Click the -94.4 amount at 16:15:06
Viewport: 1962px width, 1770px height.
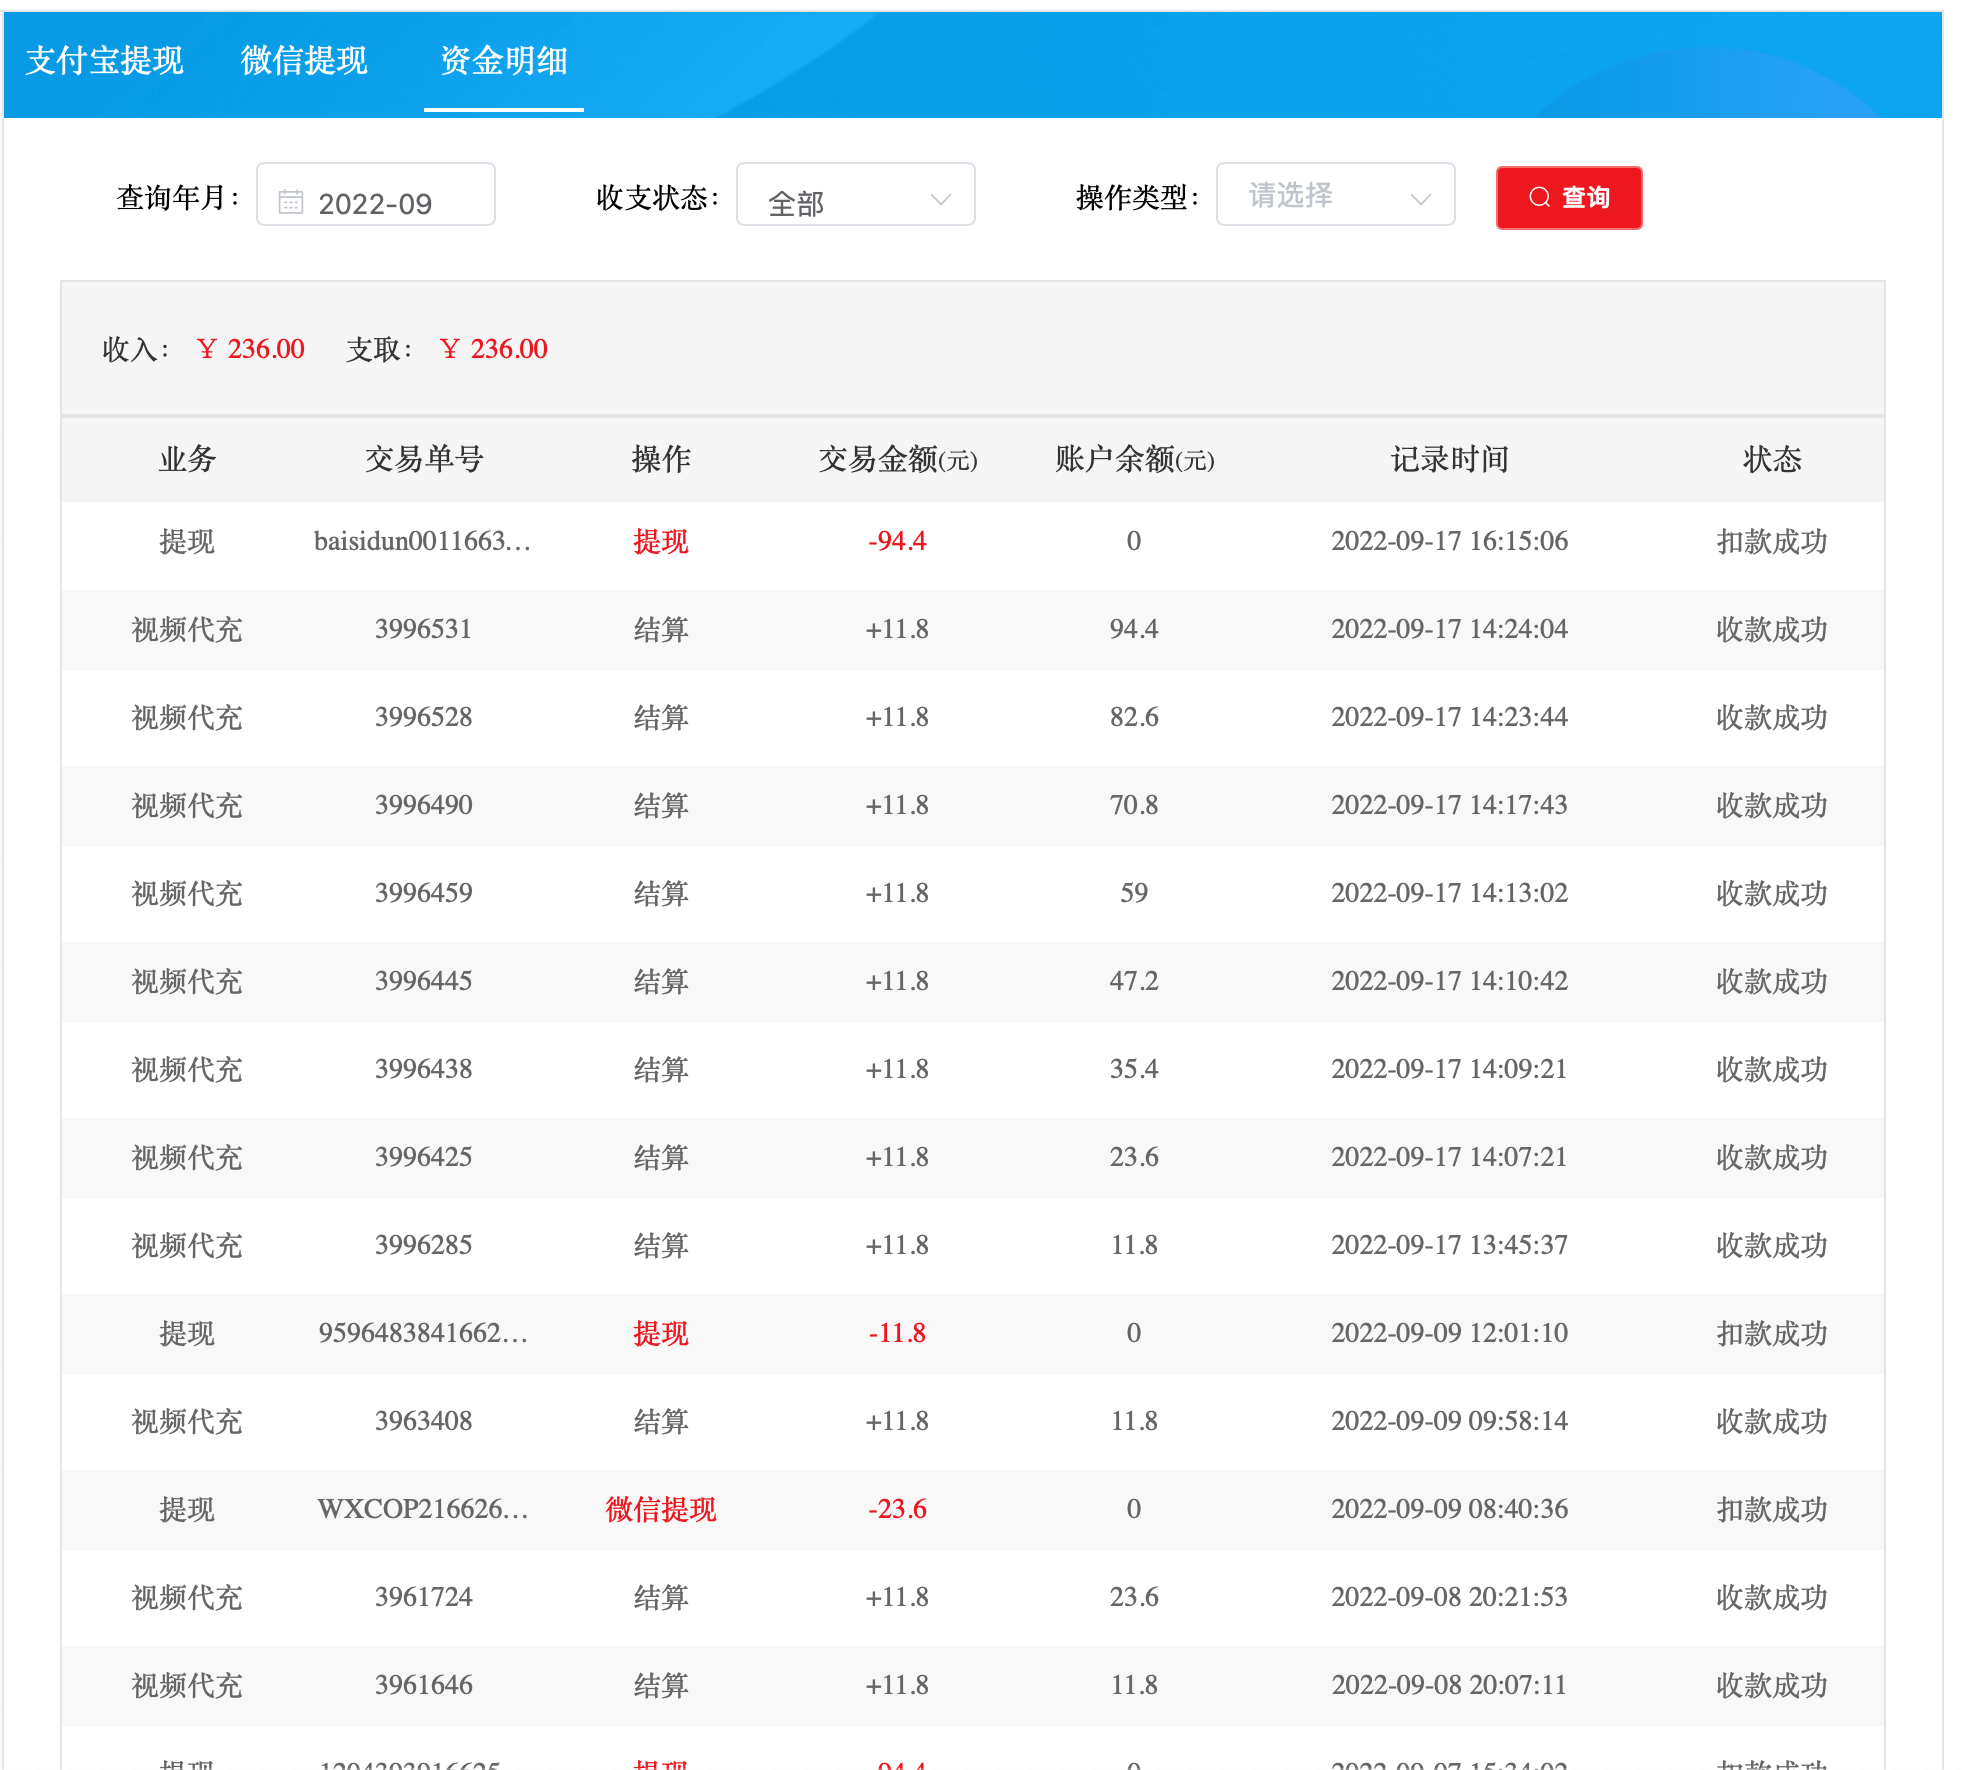[x=897, y=541]
